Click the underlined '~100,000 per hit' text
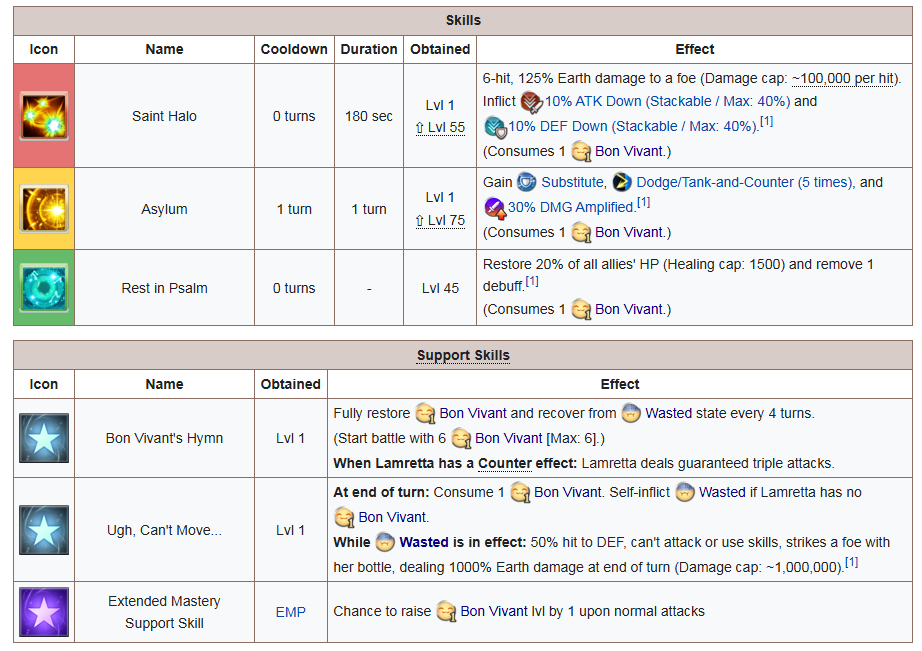This screenshot has width=922, height=651. (x=843, y=78)
